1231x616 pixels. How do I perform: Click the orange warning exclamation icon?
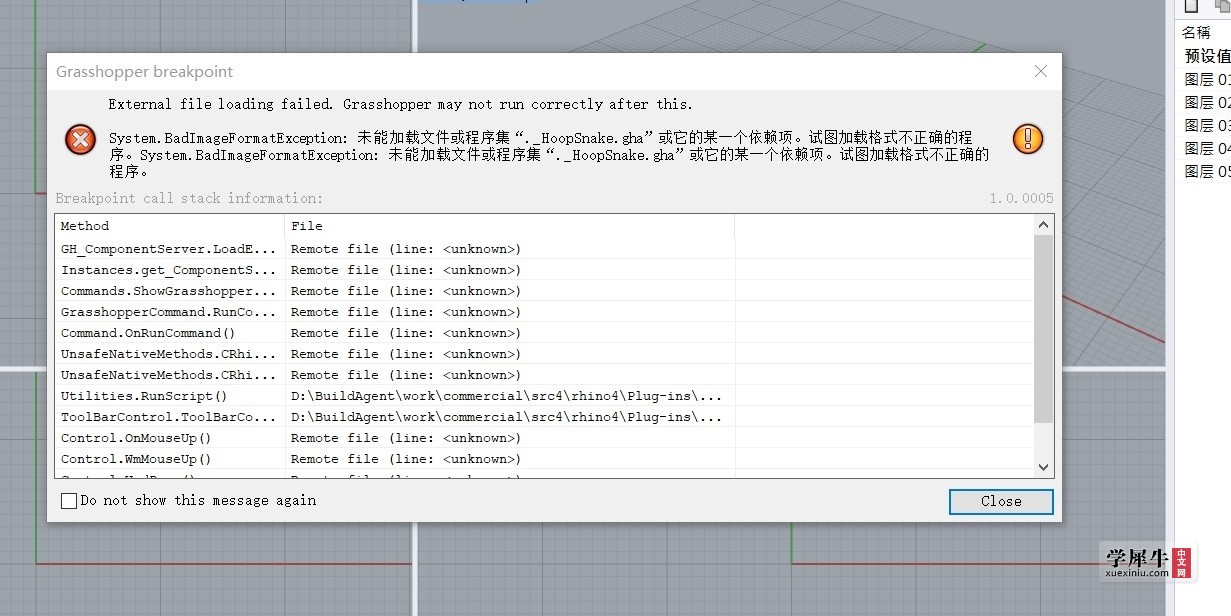[1028, 139]
